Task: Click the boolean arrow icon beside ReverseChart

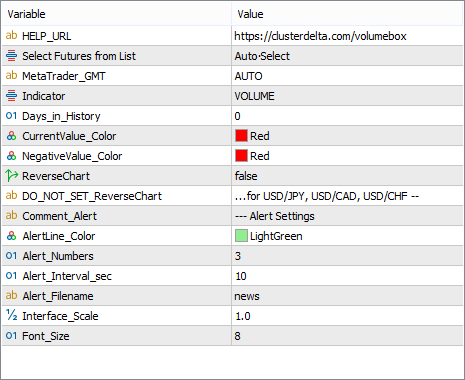Action: pos(11,176)
